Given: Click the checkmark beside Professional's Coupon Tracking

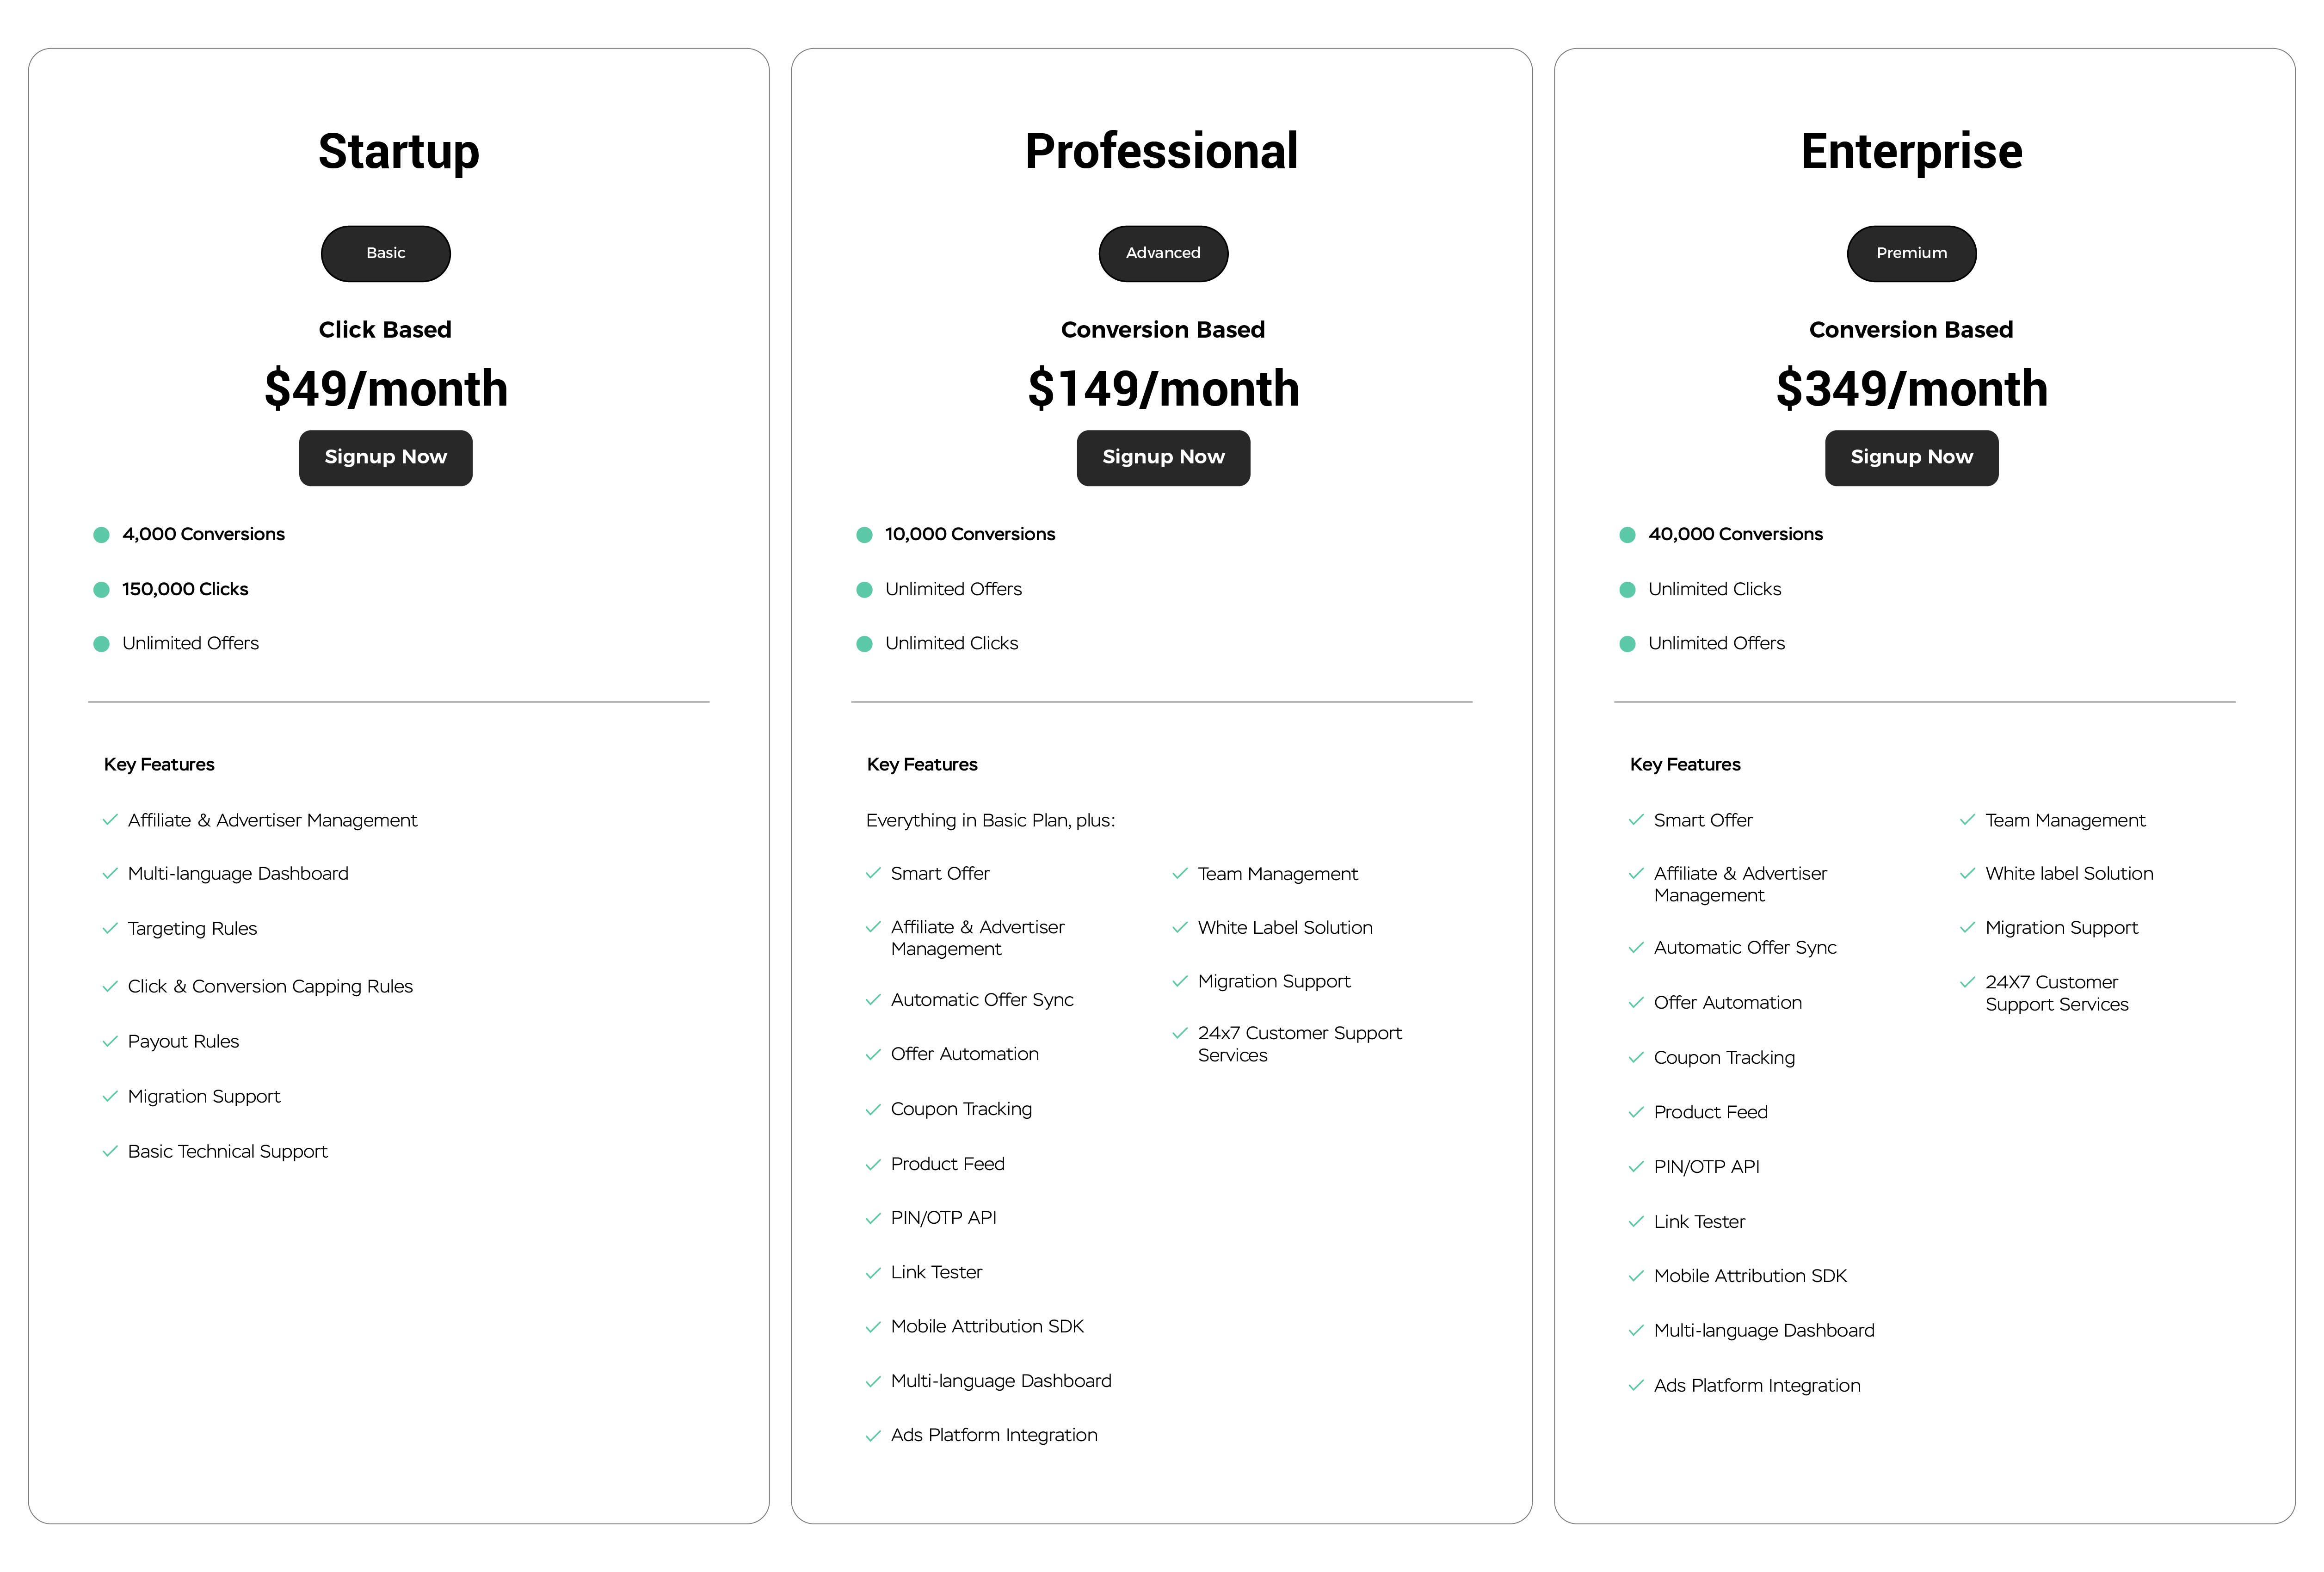Looking at the screenshot, I should (x=873, y=1110).
